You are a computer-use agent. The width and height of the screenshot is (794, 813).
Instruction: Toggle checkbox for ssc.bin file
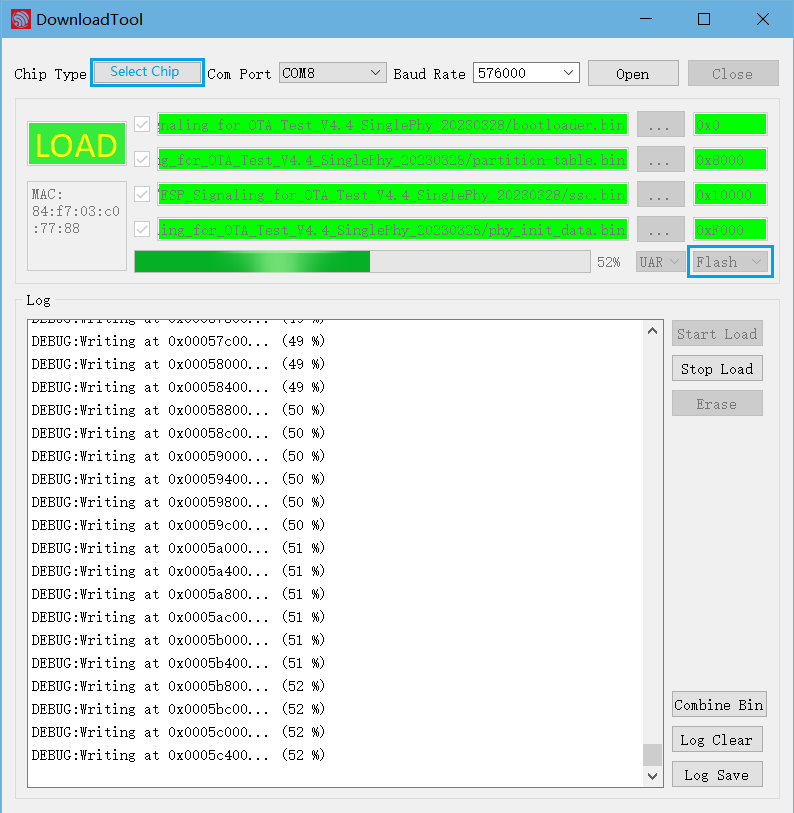(142, 194)
